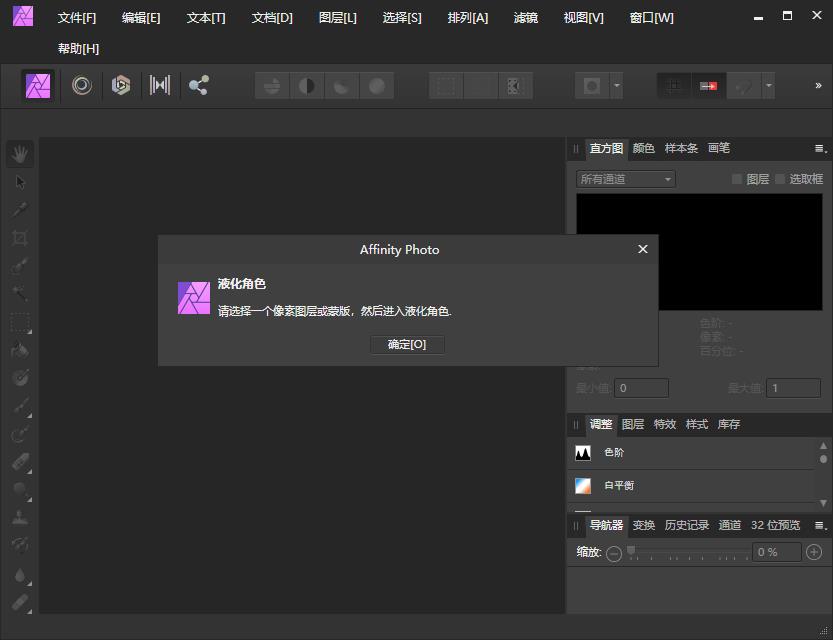Select the Color Picker tool
The image size is (833, 640).
pyautogui.click(x=20, y=209)
